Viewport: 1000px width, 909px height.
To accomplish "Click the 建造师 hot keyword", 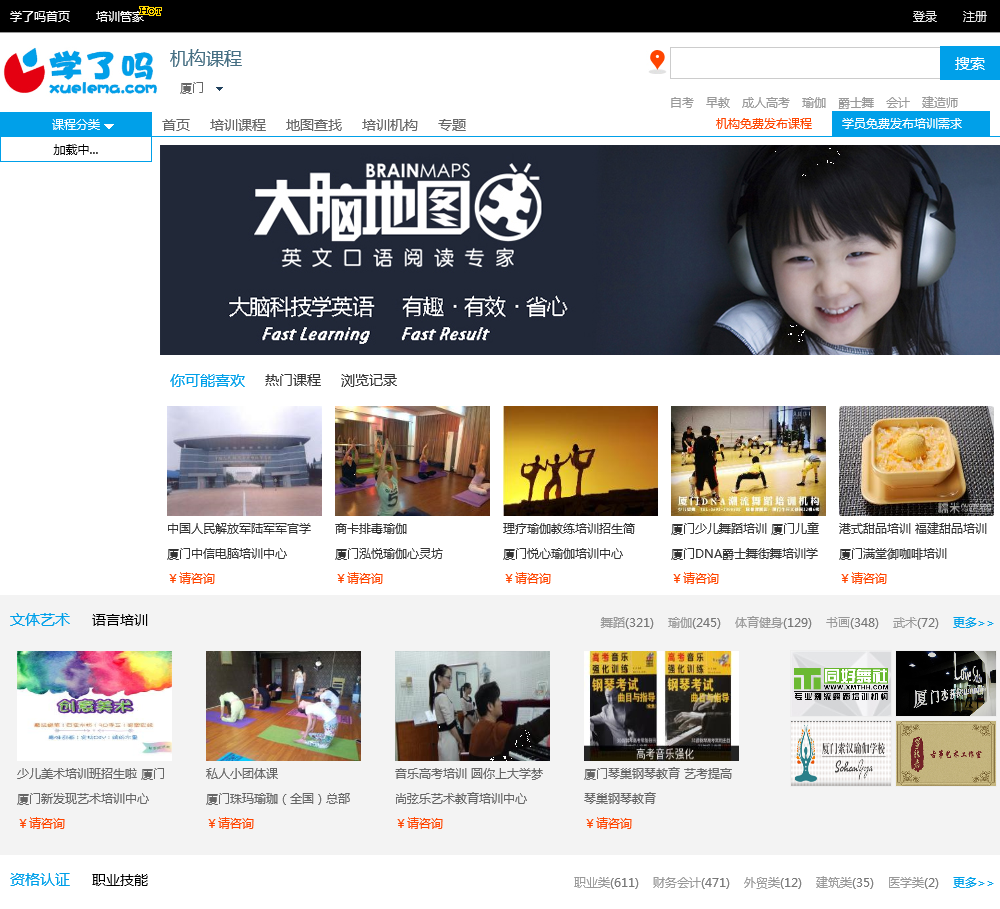I will coord(939,103).
